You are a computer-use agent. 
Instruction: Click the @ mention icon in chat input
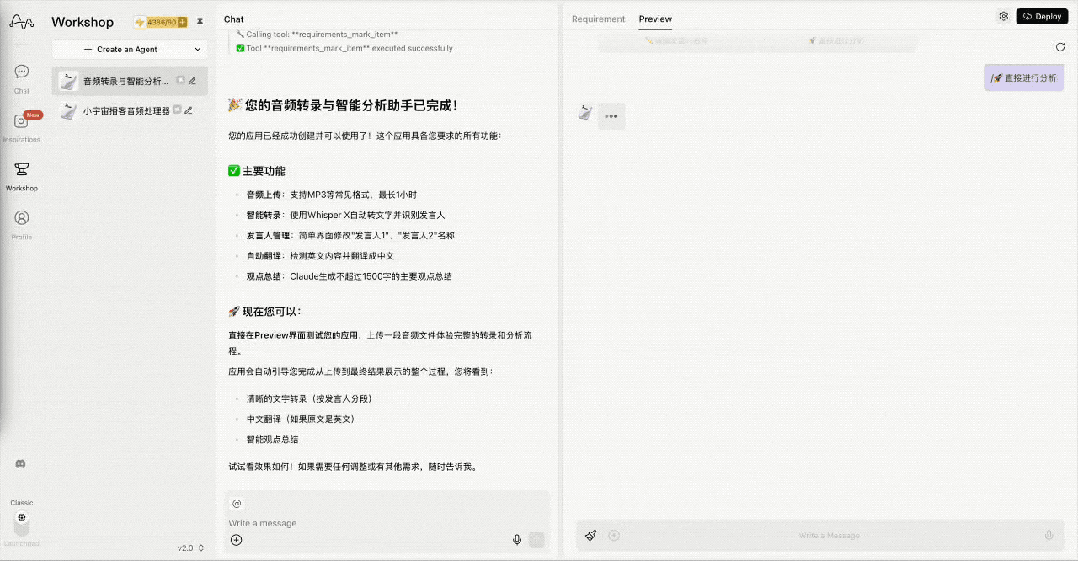(x=236, y=504)
